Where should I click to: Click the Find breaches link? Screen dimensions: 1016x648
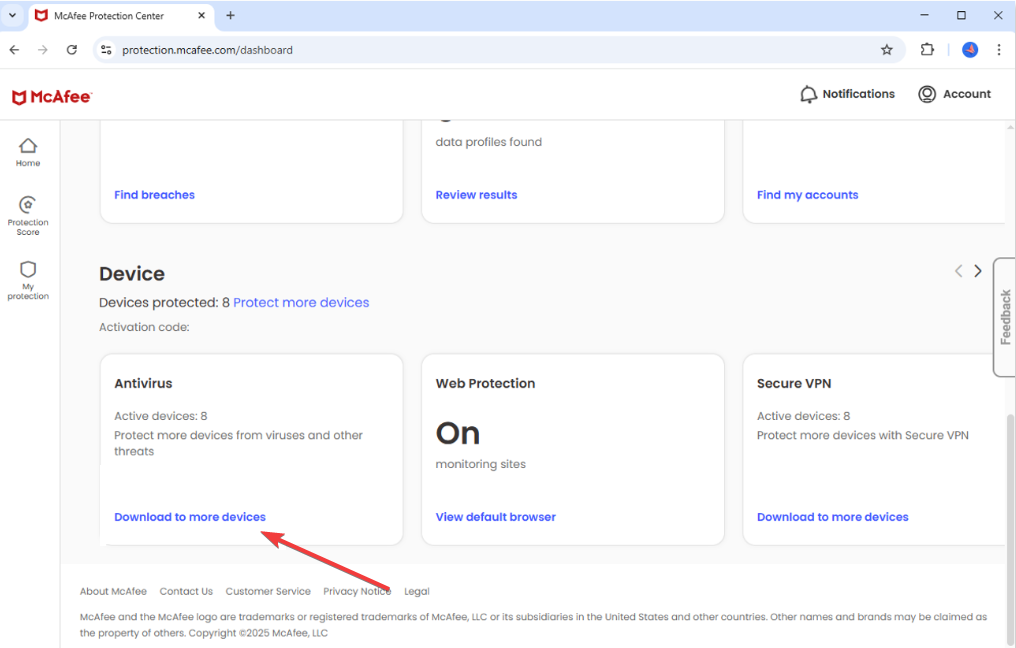pos(154,195)
